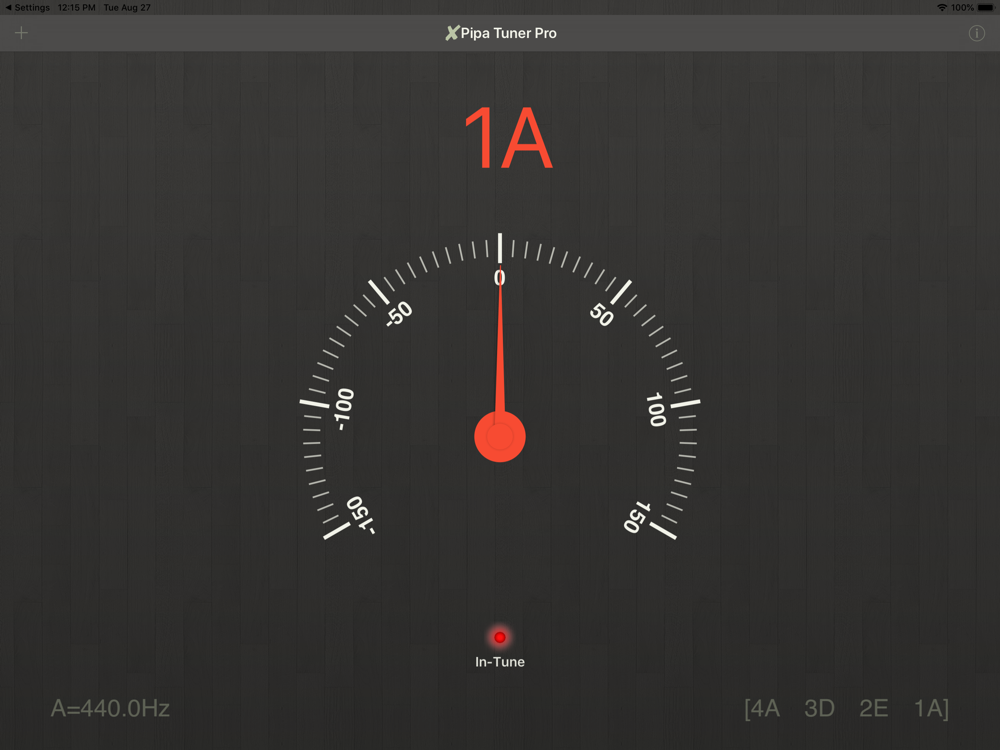Click the -50 mark on the tuning dial
This screenshot has height=750, width=1000.
(398, 314)
